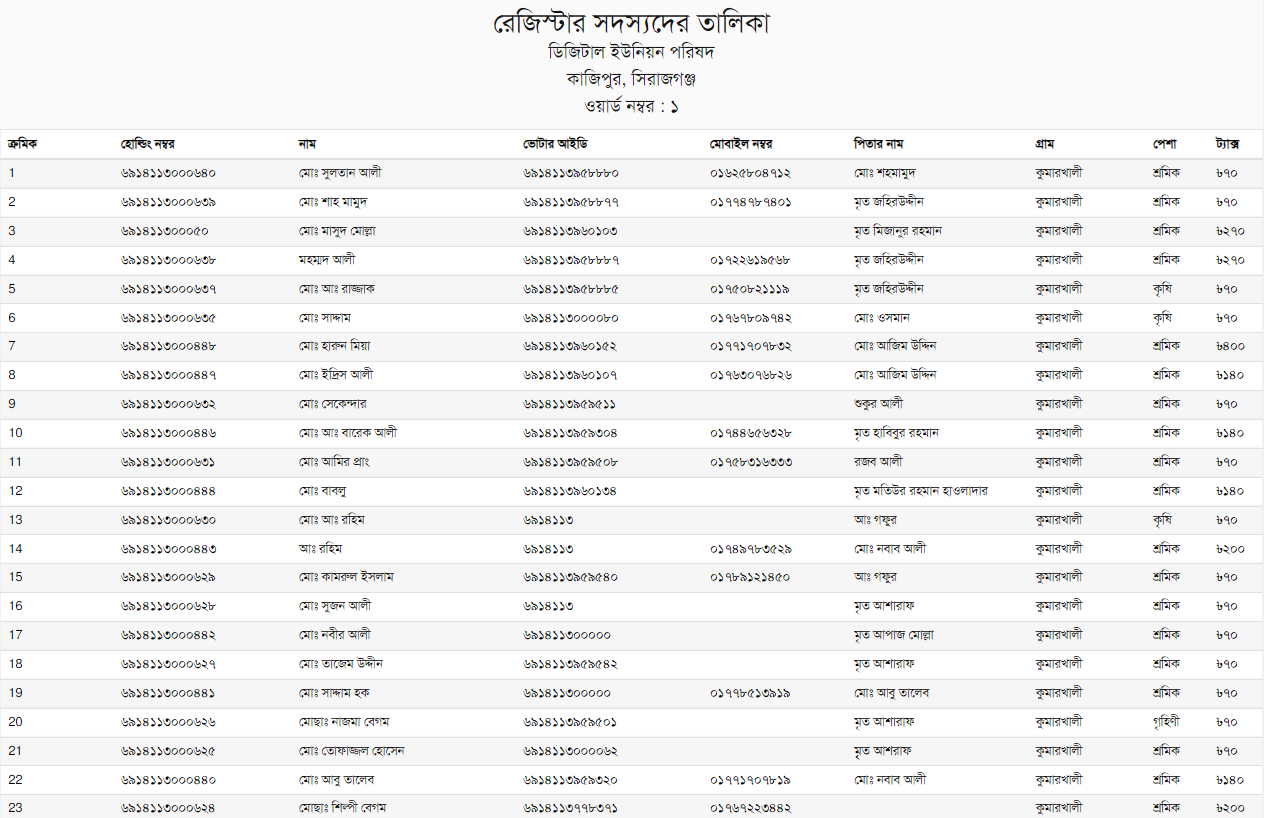
Task: Select member 'মোছাঃ নাজমা বেগম'
Action: (x=343, y=722)
